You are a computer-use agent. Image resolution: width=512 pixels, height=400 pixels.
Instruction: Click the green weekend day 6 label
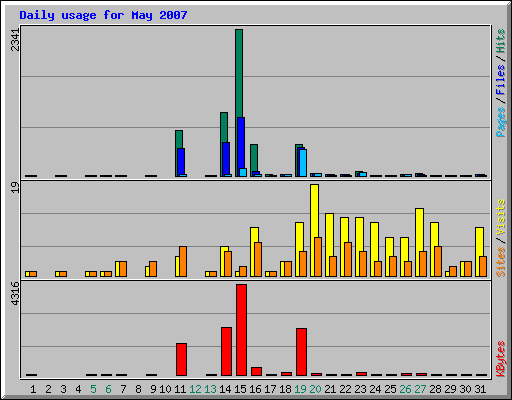[x=108, y=389]
